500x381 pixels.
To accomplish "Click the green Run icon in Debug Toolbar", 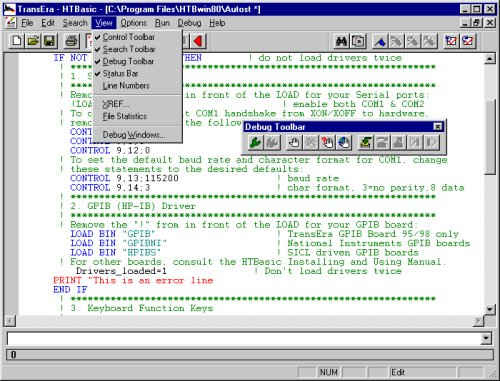I will tap(255, 142).
